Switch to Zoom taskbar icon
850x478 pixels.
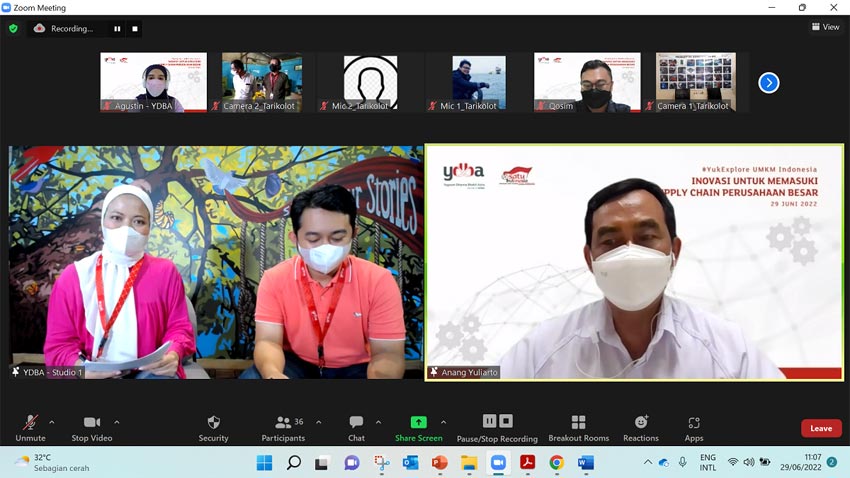(498, 463)
